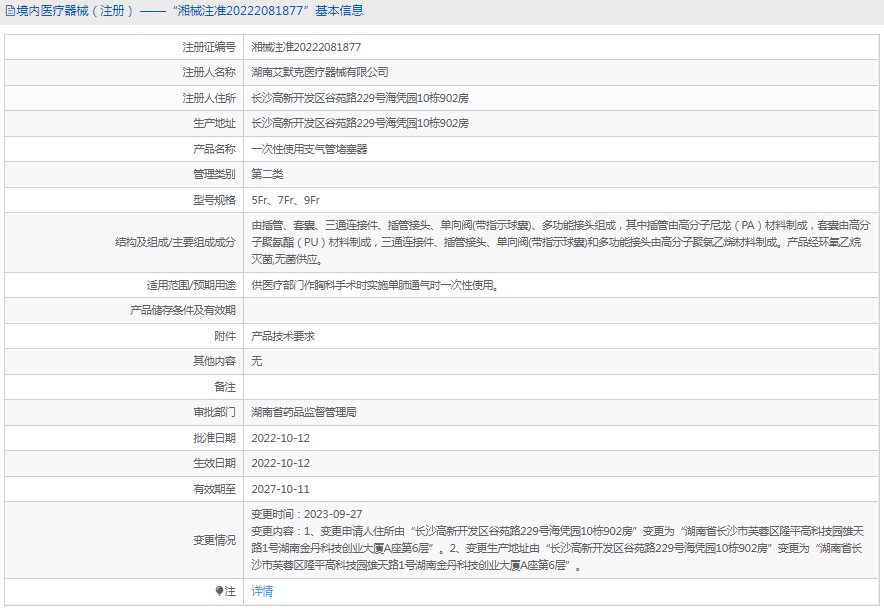Image resolution: width=884 pixels, height=615 pixels.
Task: Select the 型号规格 label
Action: coord(214,200)
